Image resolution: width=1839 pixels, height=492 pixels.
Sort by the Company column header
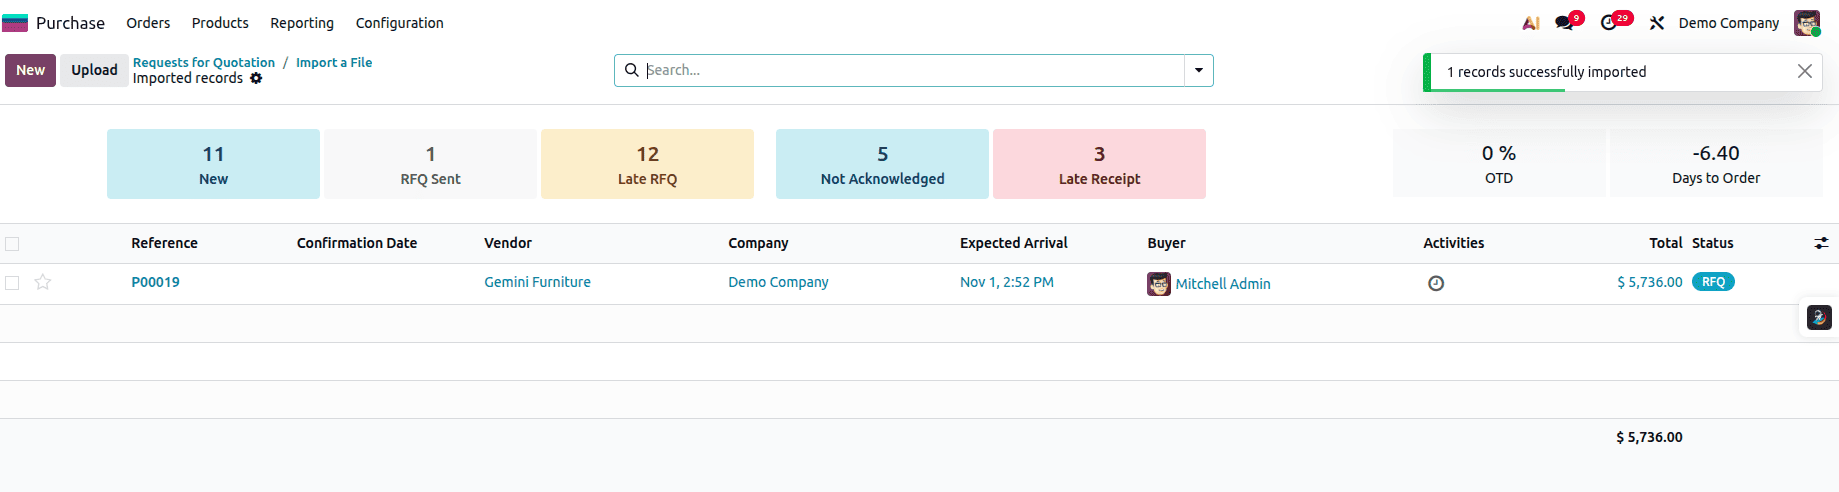[758, 243]
